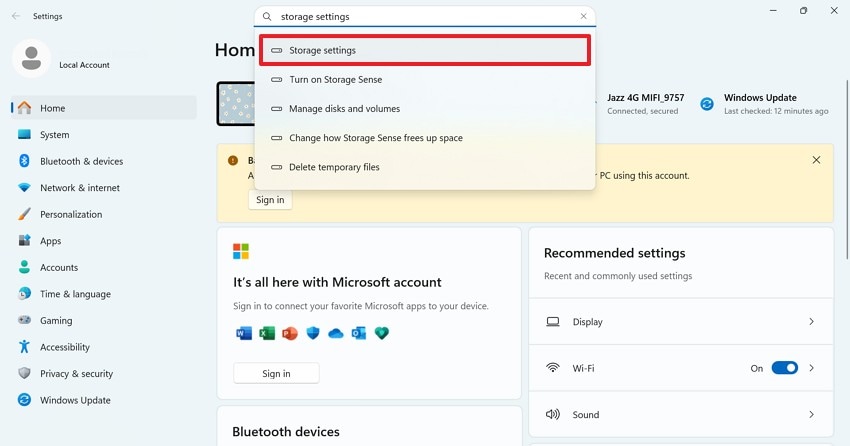
Task: Toggle the Wi-Fi switch off
Action: click(x=784, y=368)
